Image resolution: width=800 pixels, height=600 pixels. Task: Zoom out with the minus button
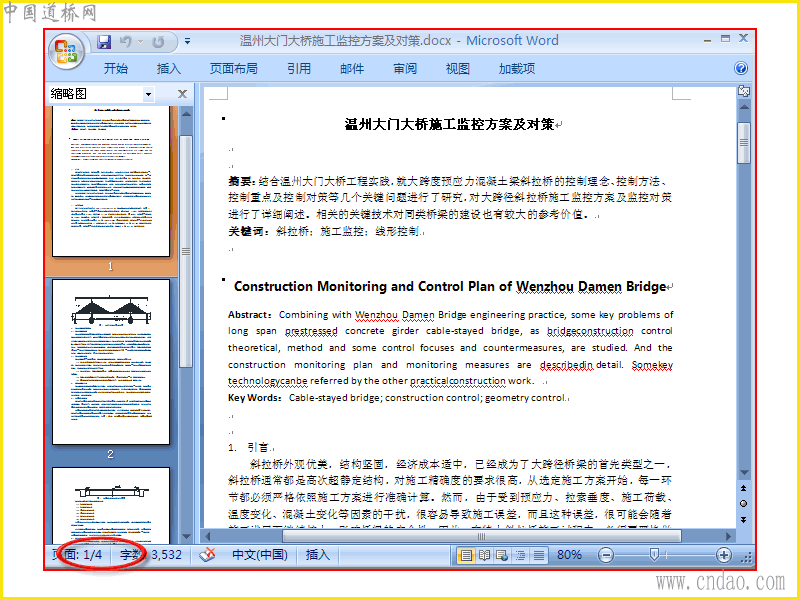(x=606, y=555)
